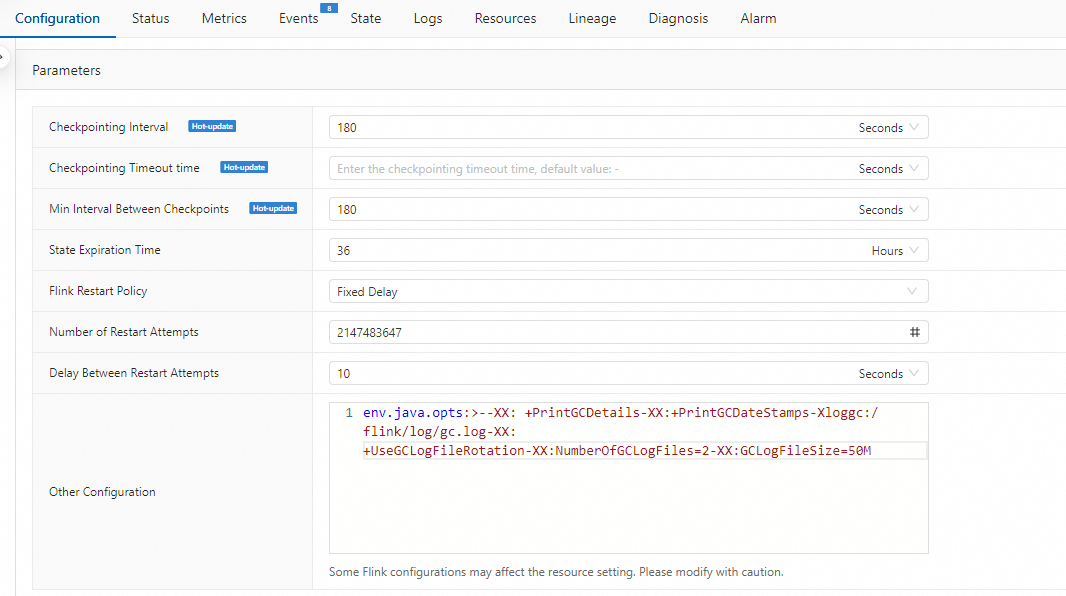1066x596 pixels.
Task: Click line number 1 in the editor gutter
Action: click(x=348, y=413)
